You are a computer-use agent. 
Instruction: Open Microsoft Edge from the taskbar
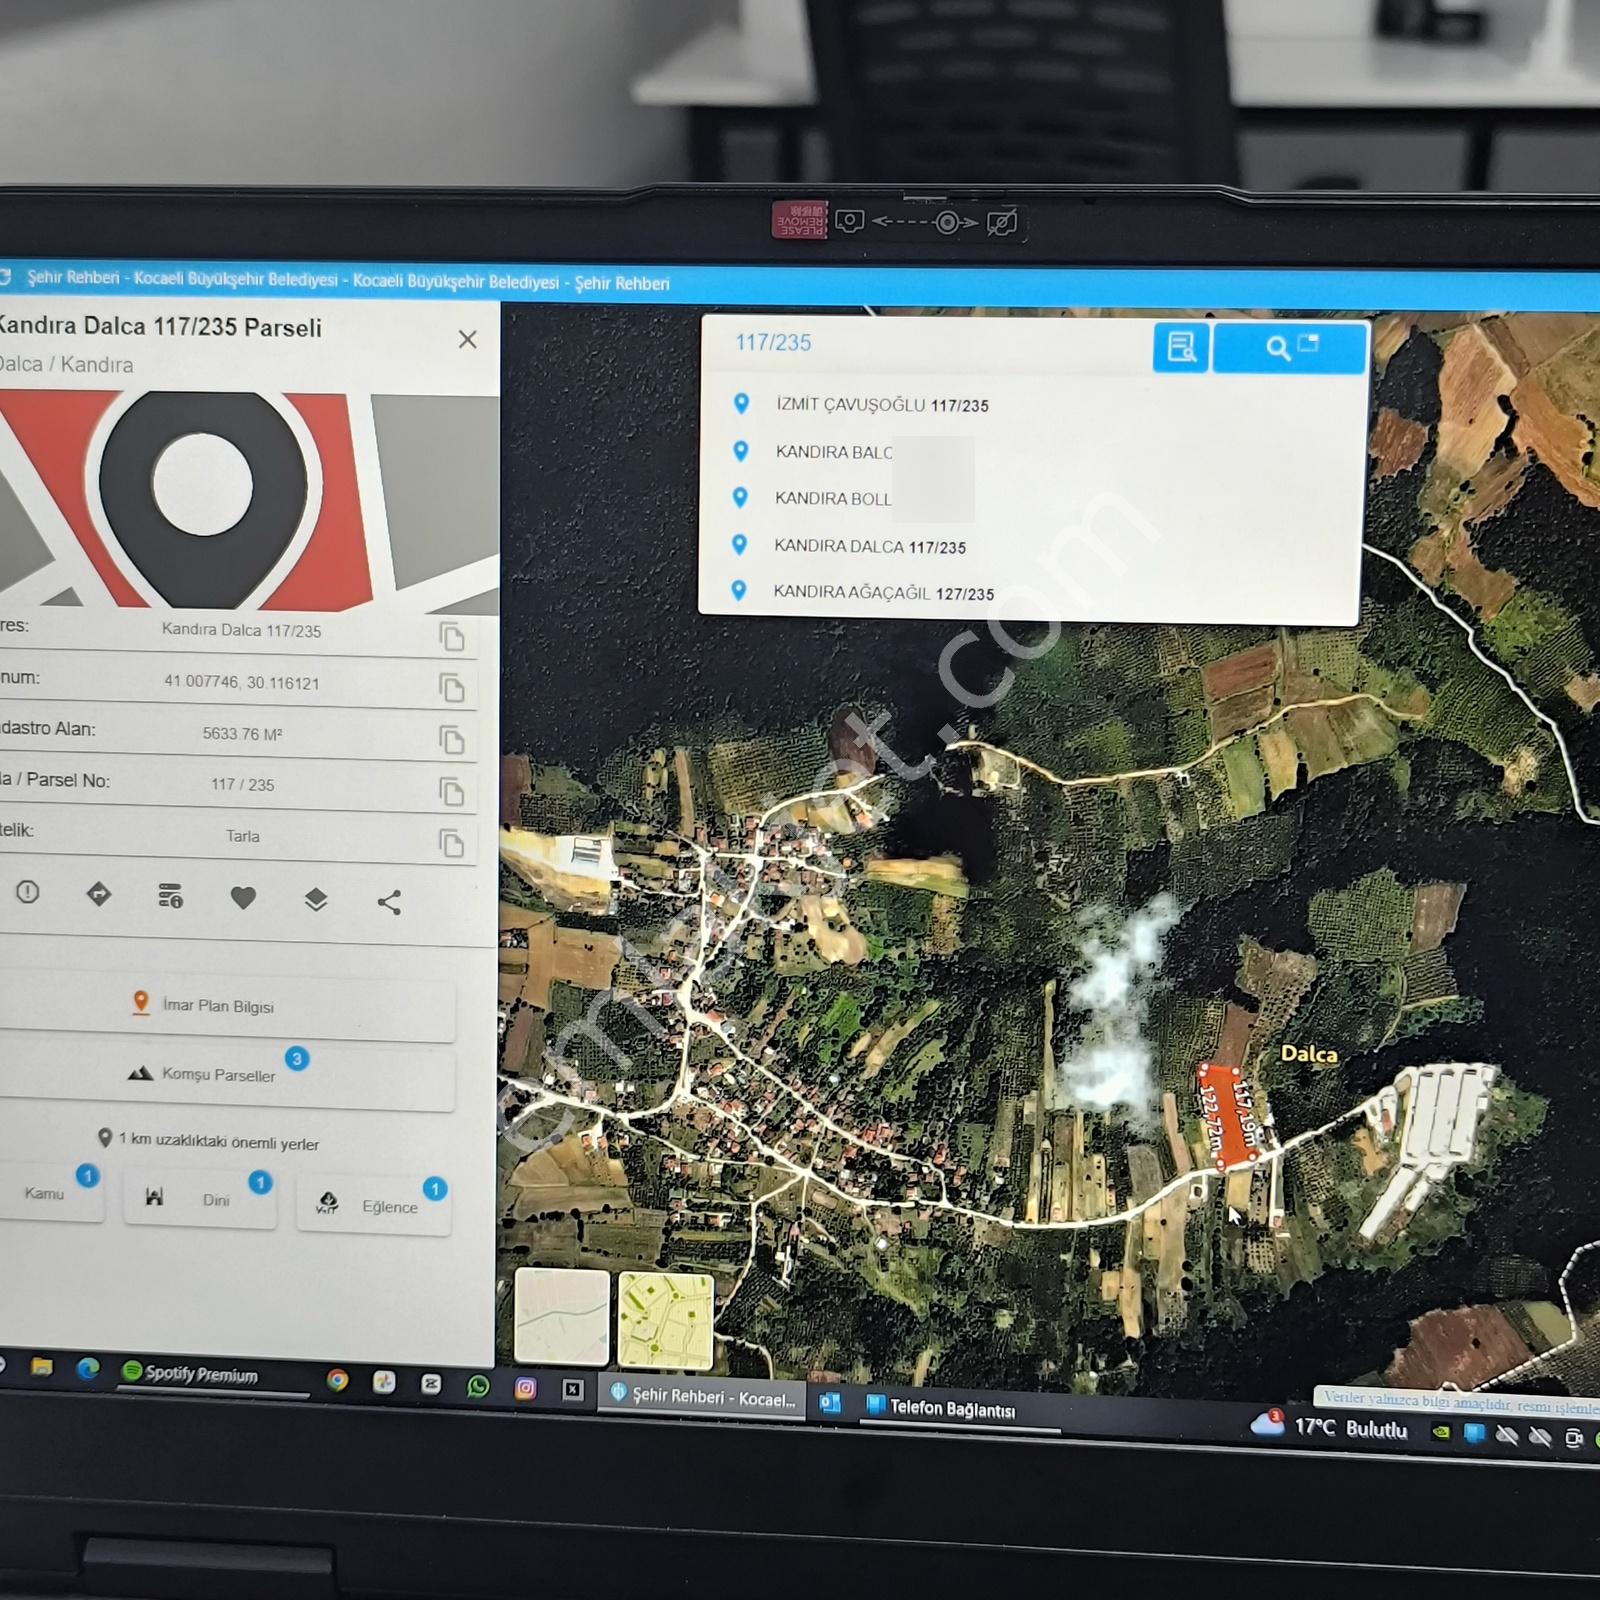coord(88,1368)
